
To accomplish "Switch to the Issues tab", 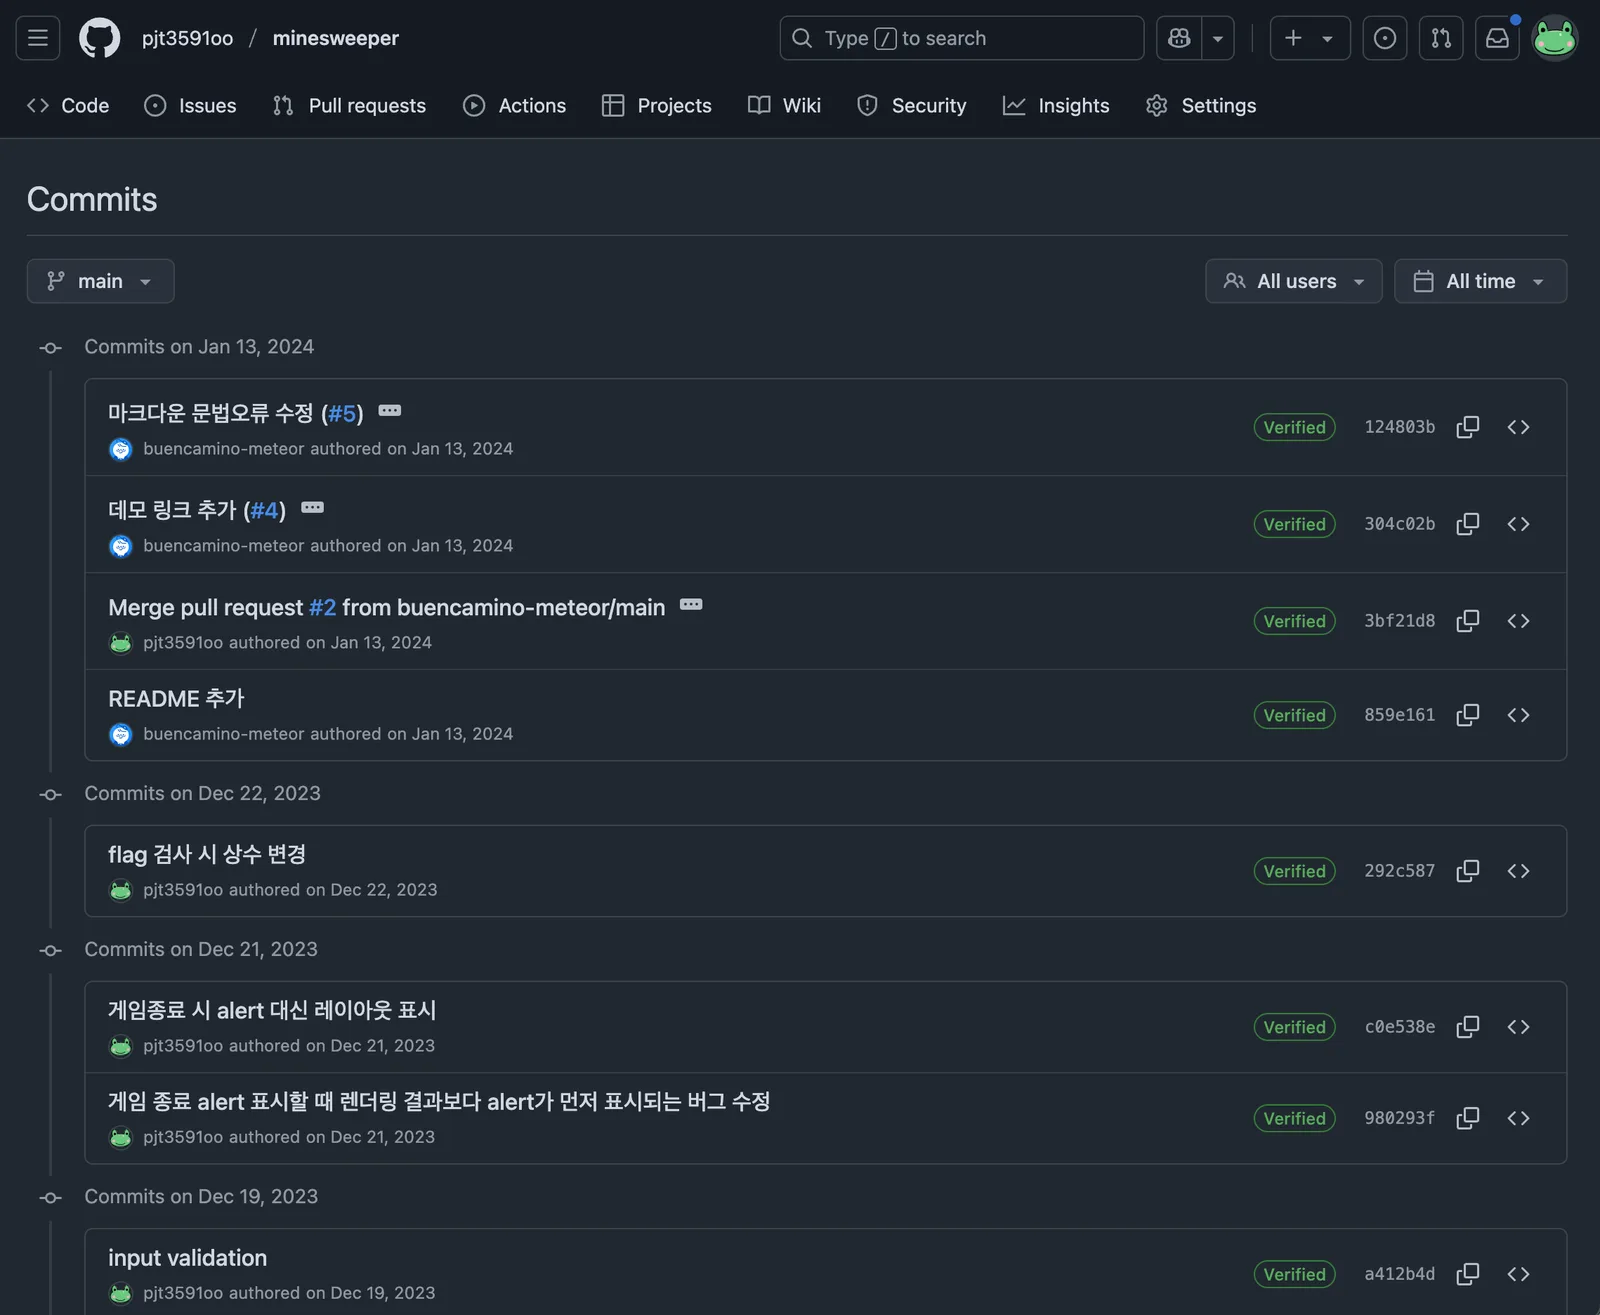I will pos(190,105).
